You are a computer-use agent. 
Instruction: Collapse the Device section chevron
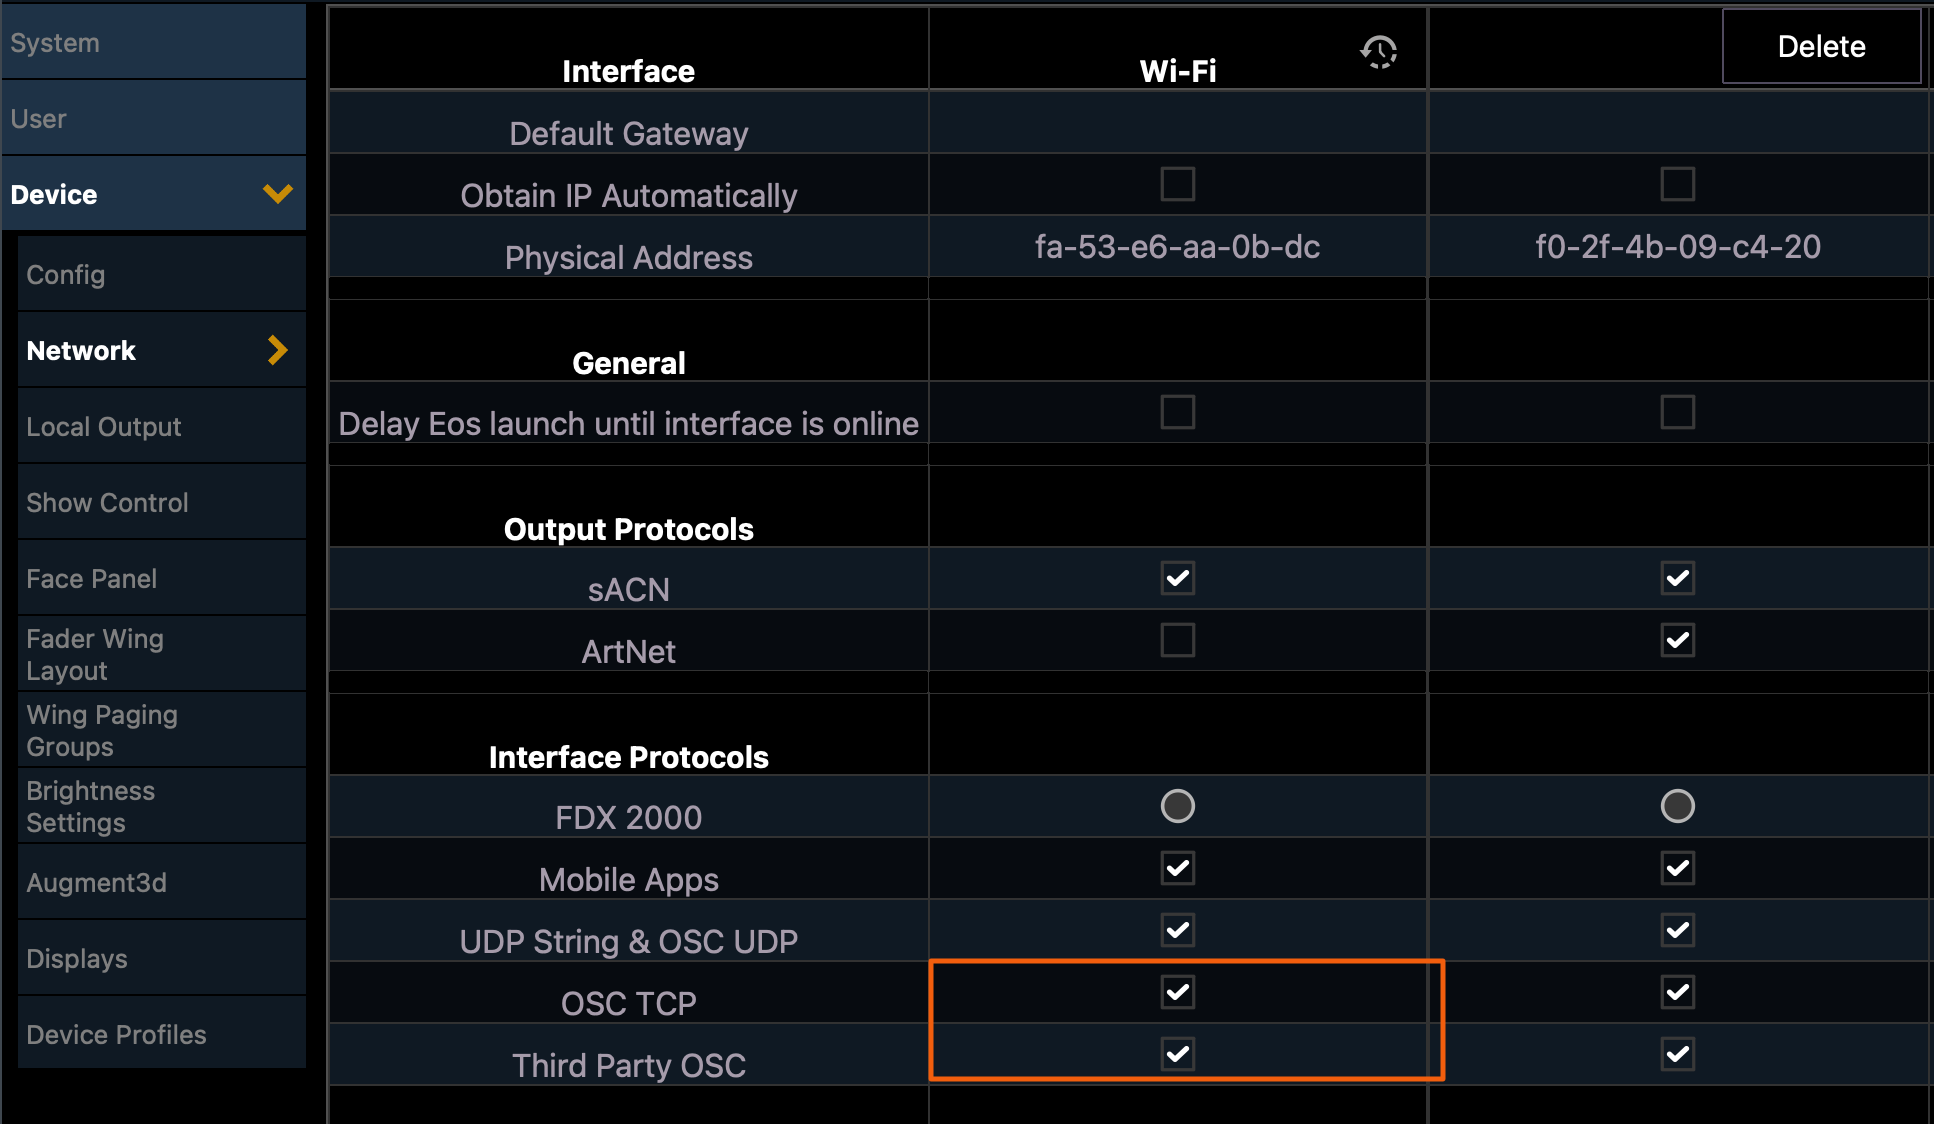(277, 193)
